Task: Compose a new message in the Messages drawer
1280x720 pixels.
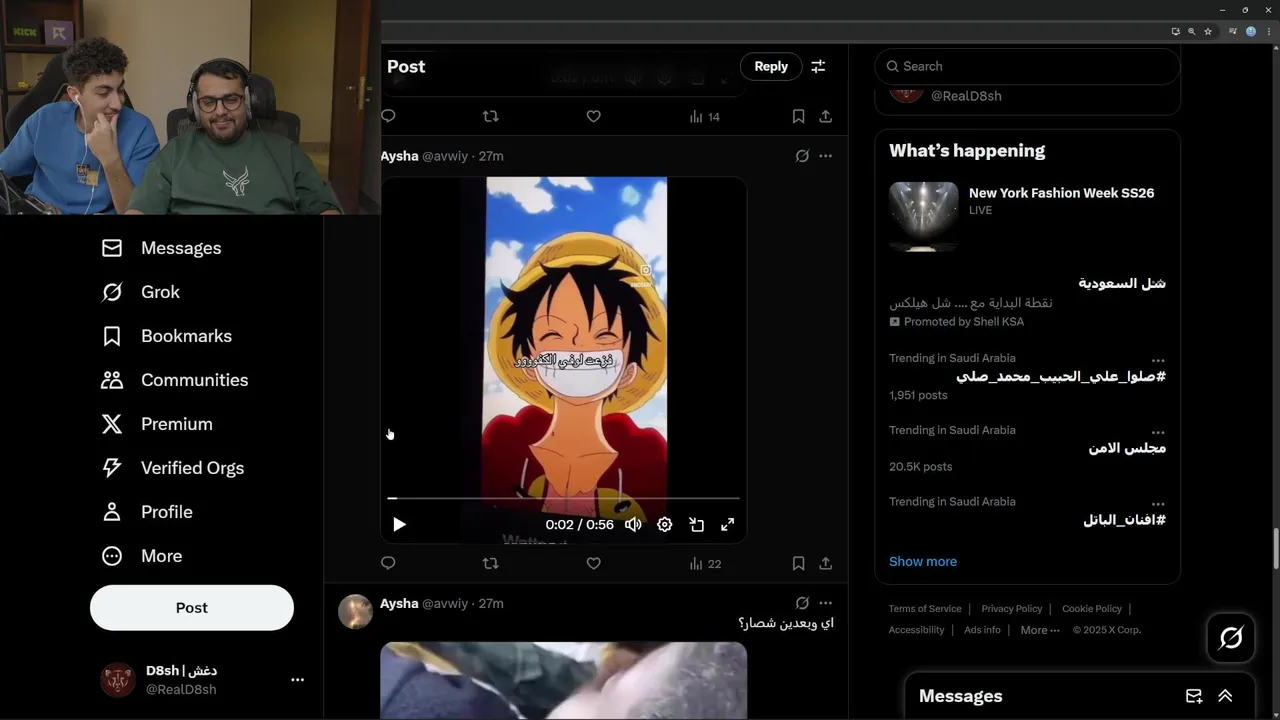Action: click(1194, 696)
